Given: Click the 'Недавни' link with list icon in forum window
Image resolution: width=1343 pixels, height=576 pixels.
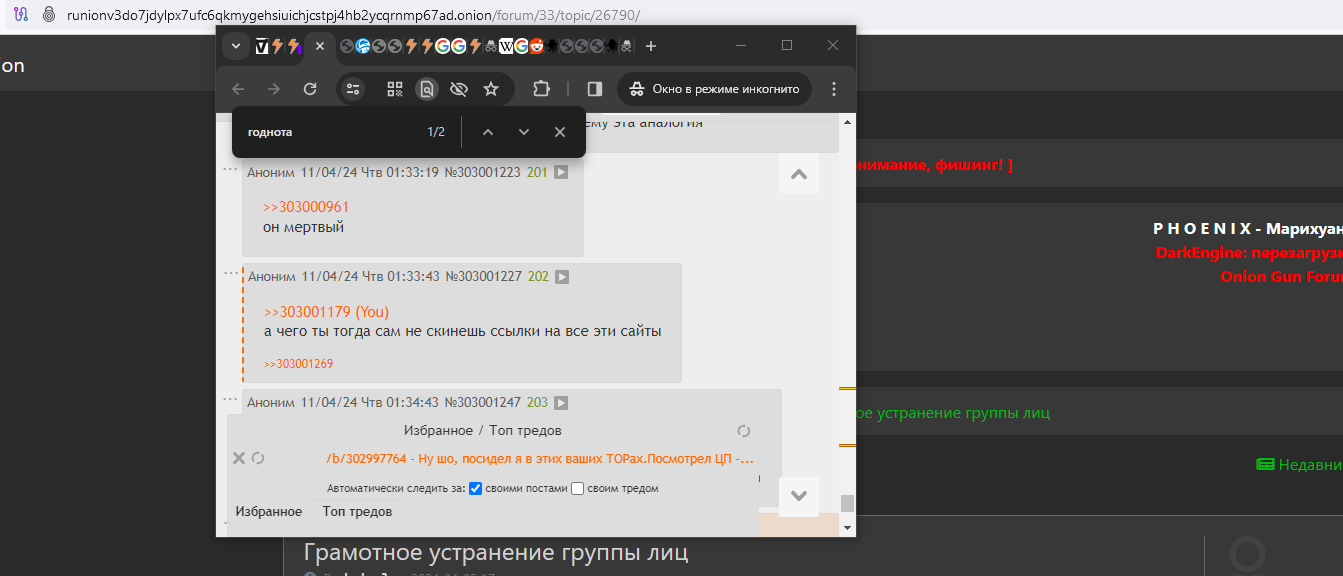Looking at the screenshot, I should (1299, 464).
